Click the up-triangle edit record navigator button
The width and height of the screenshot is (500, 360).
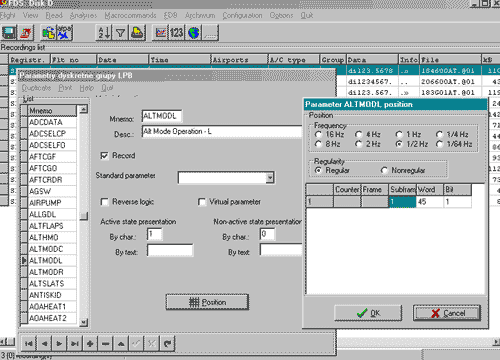click(x=121, y=343)
